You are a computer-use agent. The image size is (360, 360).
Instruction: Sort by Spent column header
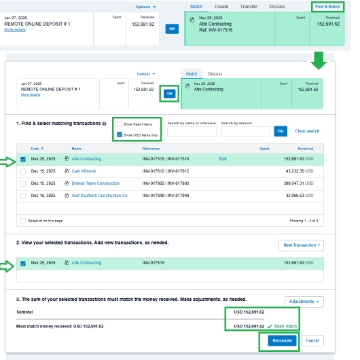point(264,149)
